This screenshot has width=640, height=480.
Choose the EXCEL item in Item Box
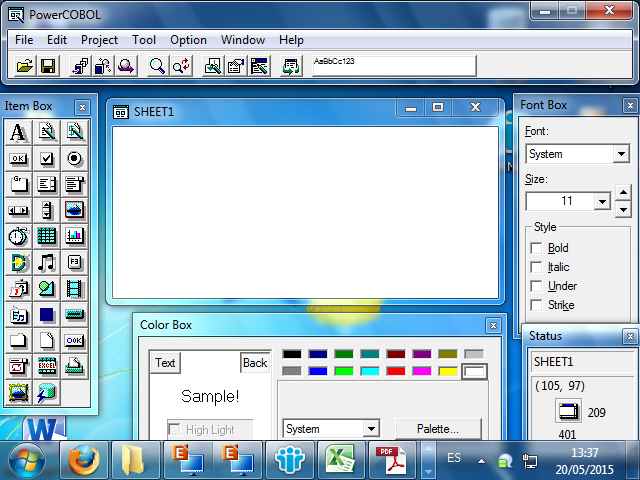tap(47, 366)
